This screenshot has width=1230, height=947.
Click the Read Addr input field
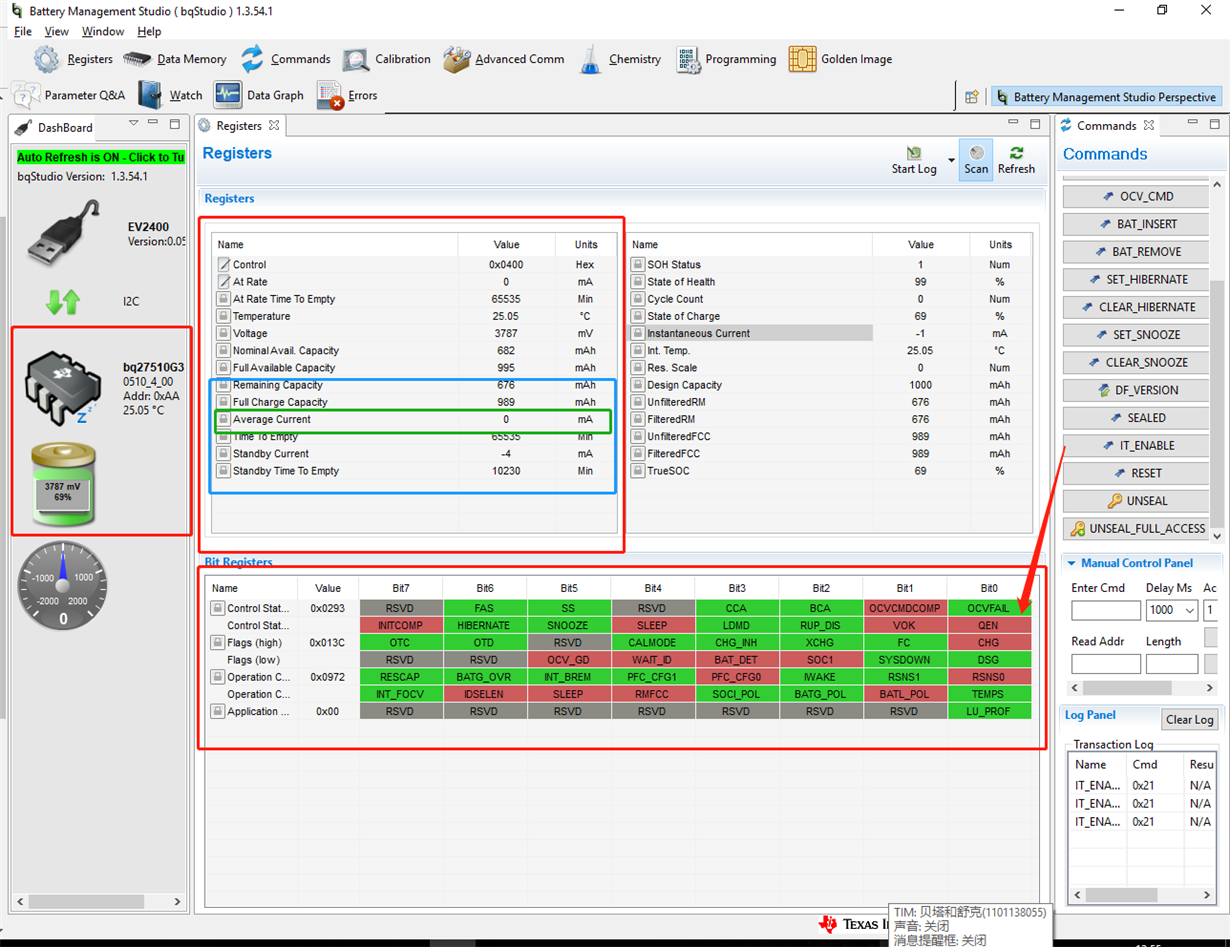1105,664
